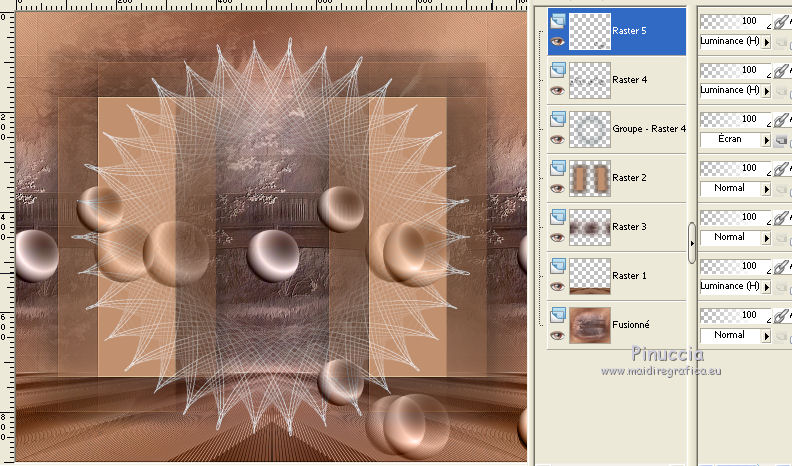This screenshot has height=466, width=792.
Task: Click Groupe - Raster 4 layer type icon
Action: point(558,119)
